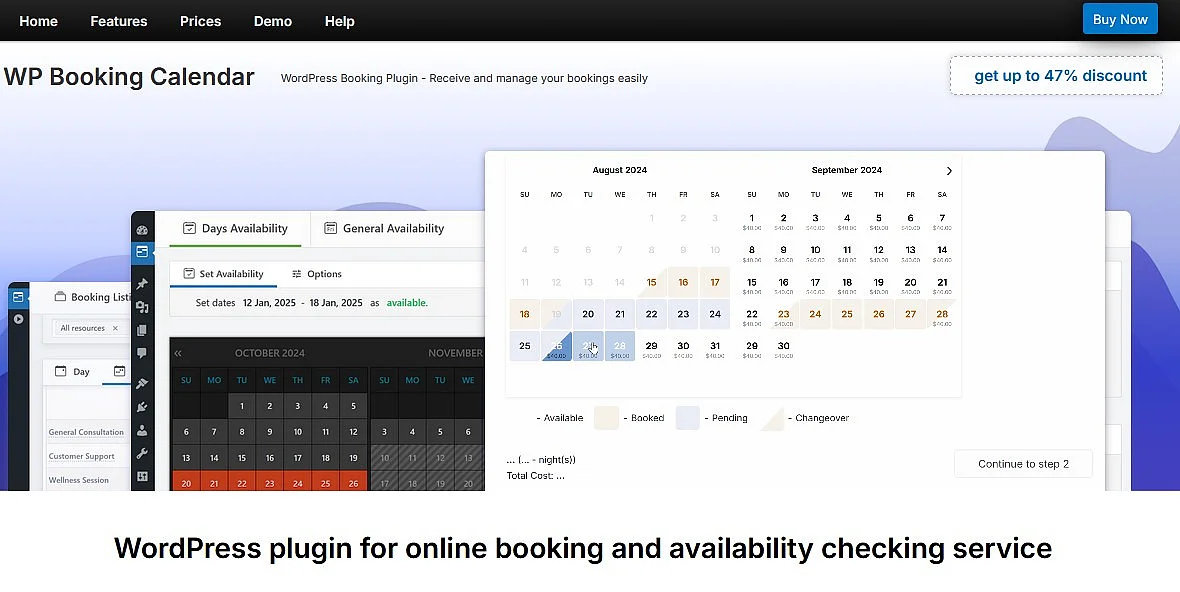
Task: Select August 30 in booking calendar
Action: pyautogui.click(x=683, y=347)
